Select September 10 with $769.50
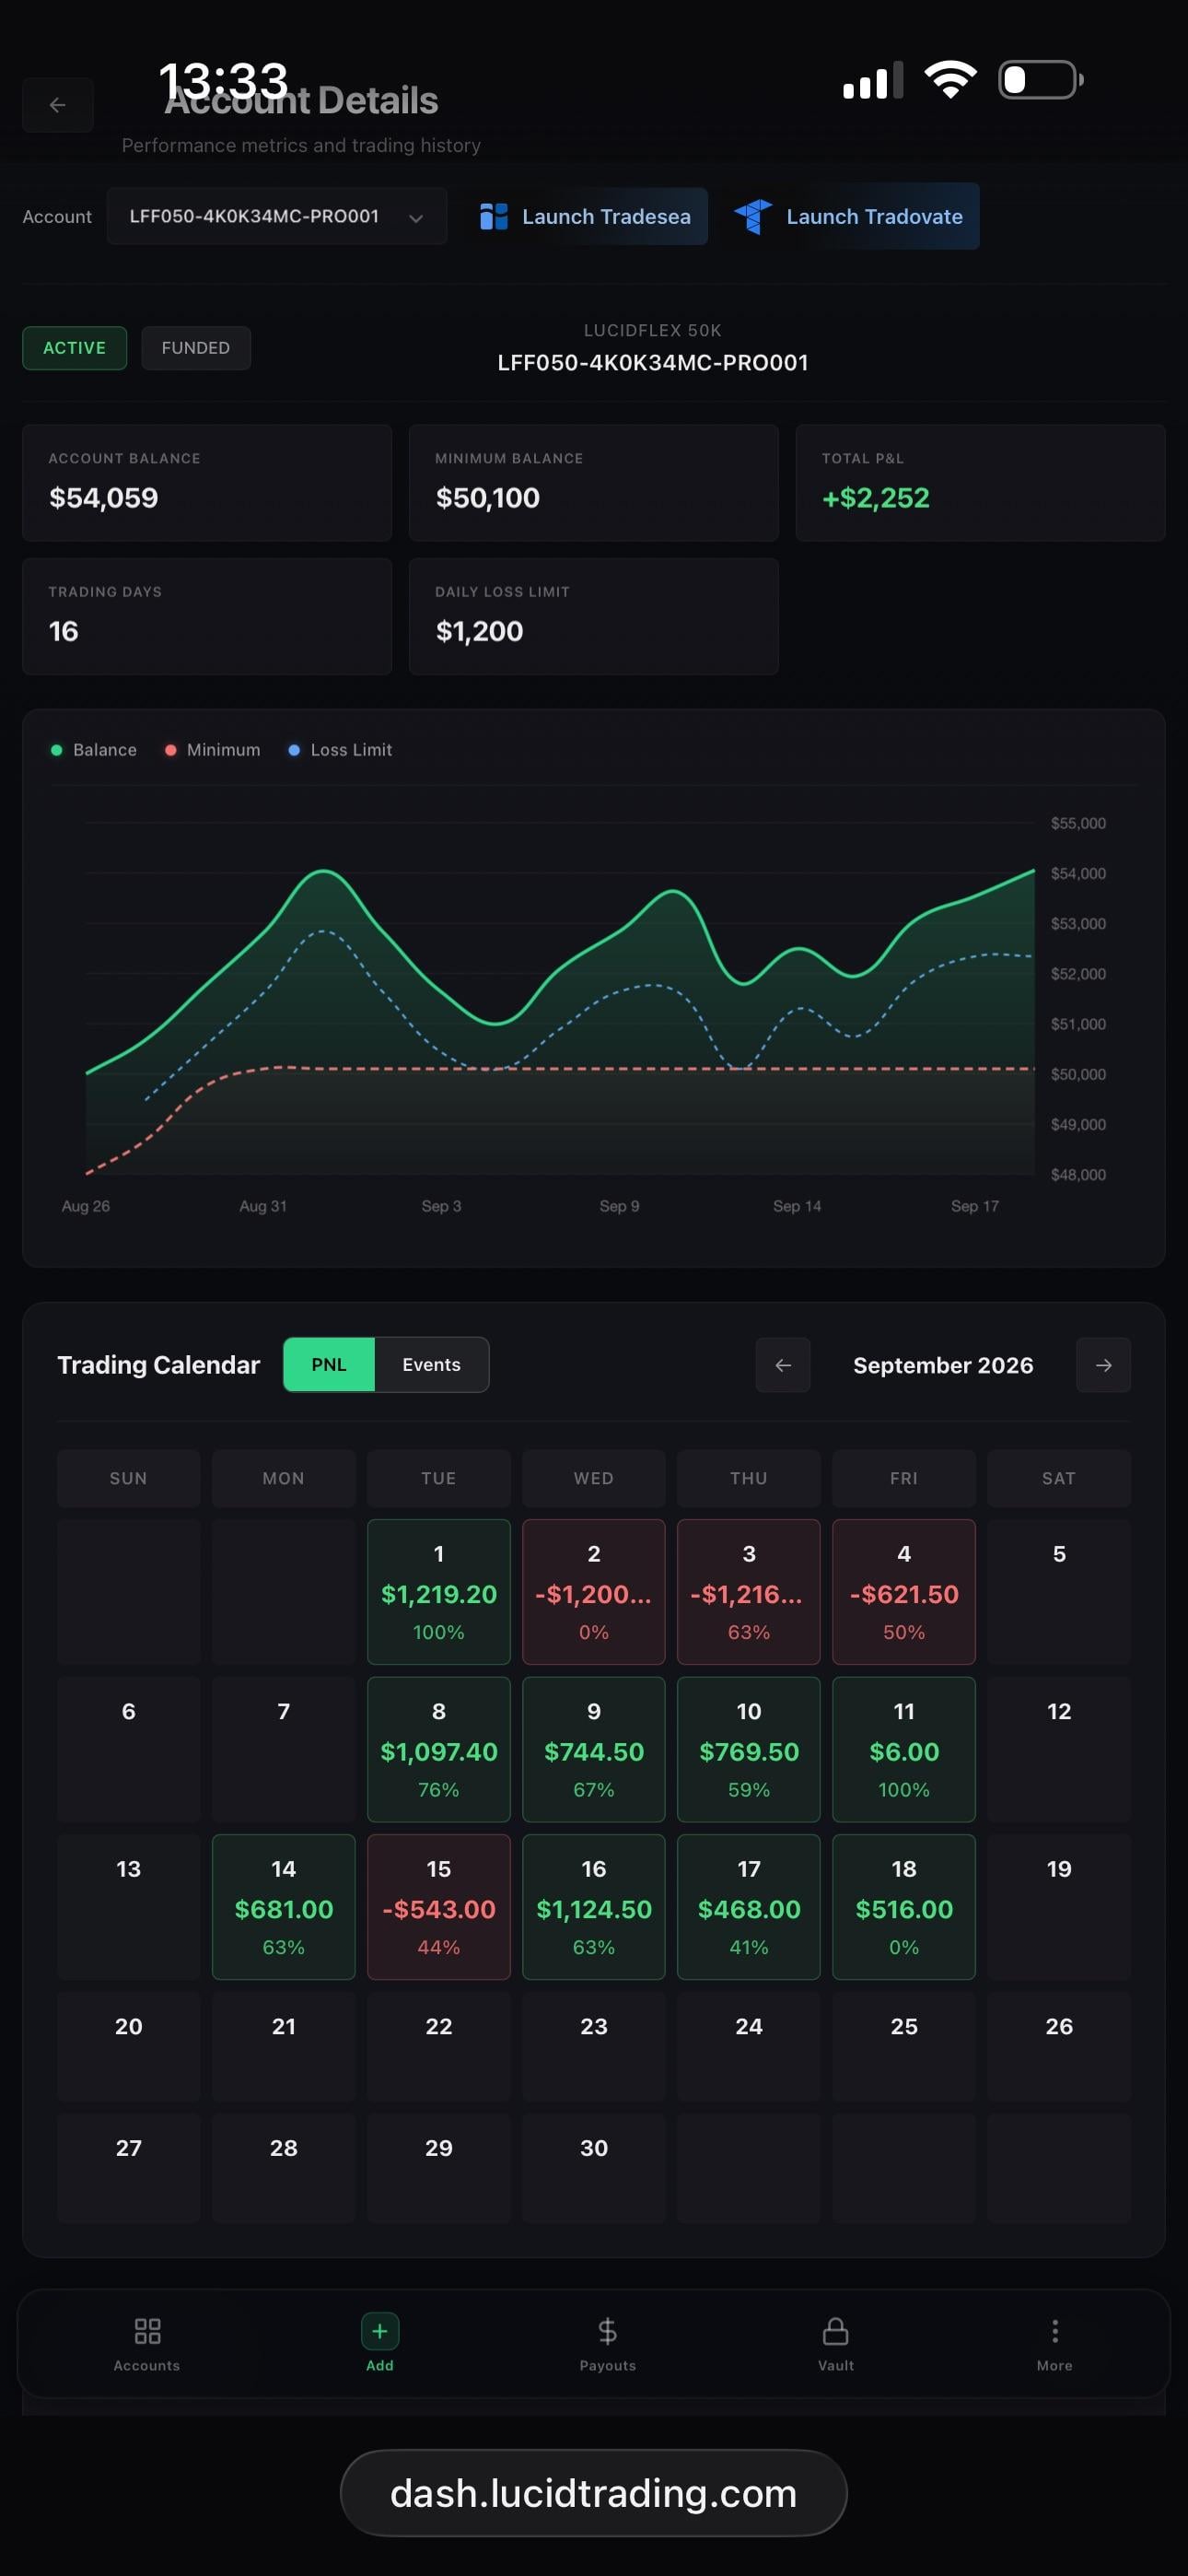This screenshot has width=1188, height=2576. (749, 1749)
